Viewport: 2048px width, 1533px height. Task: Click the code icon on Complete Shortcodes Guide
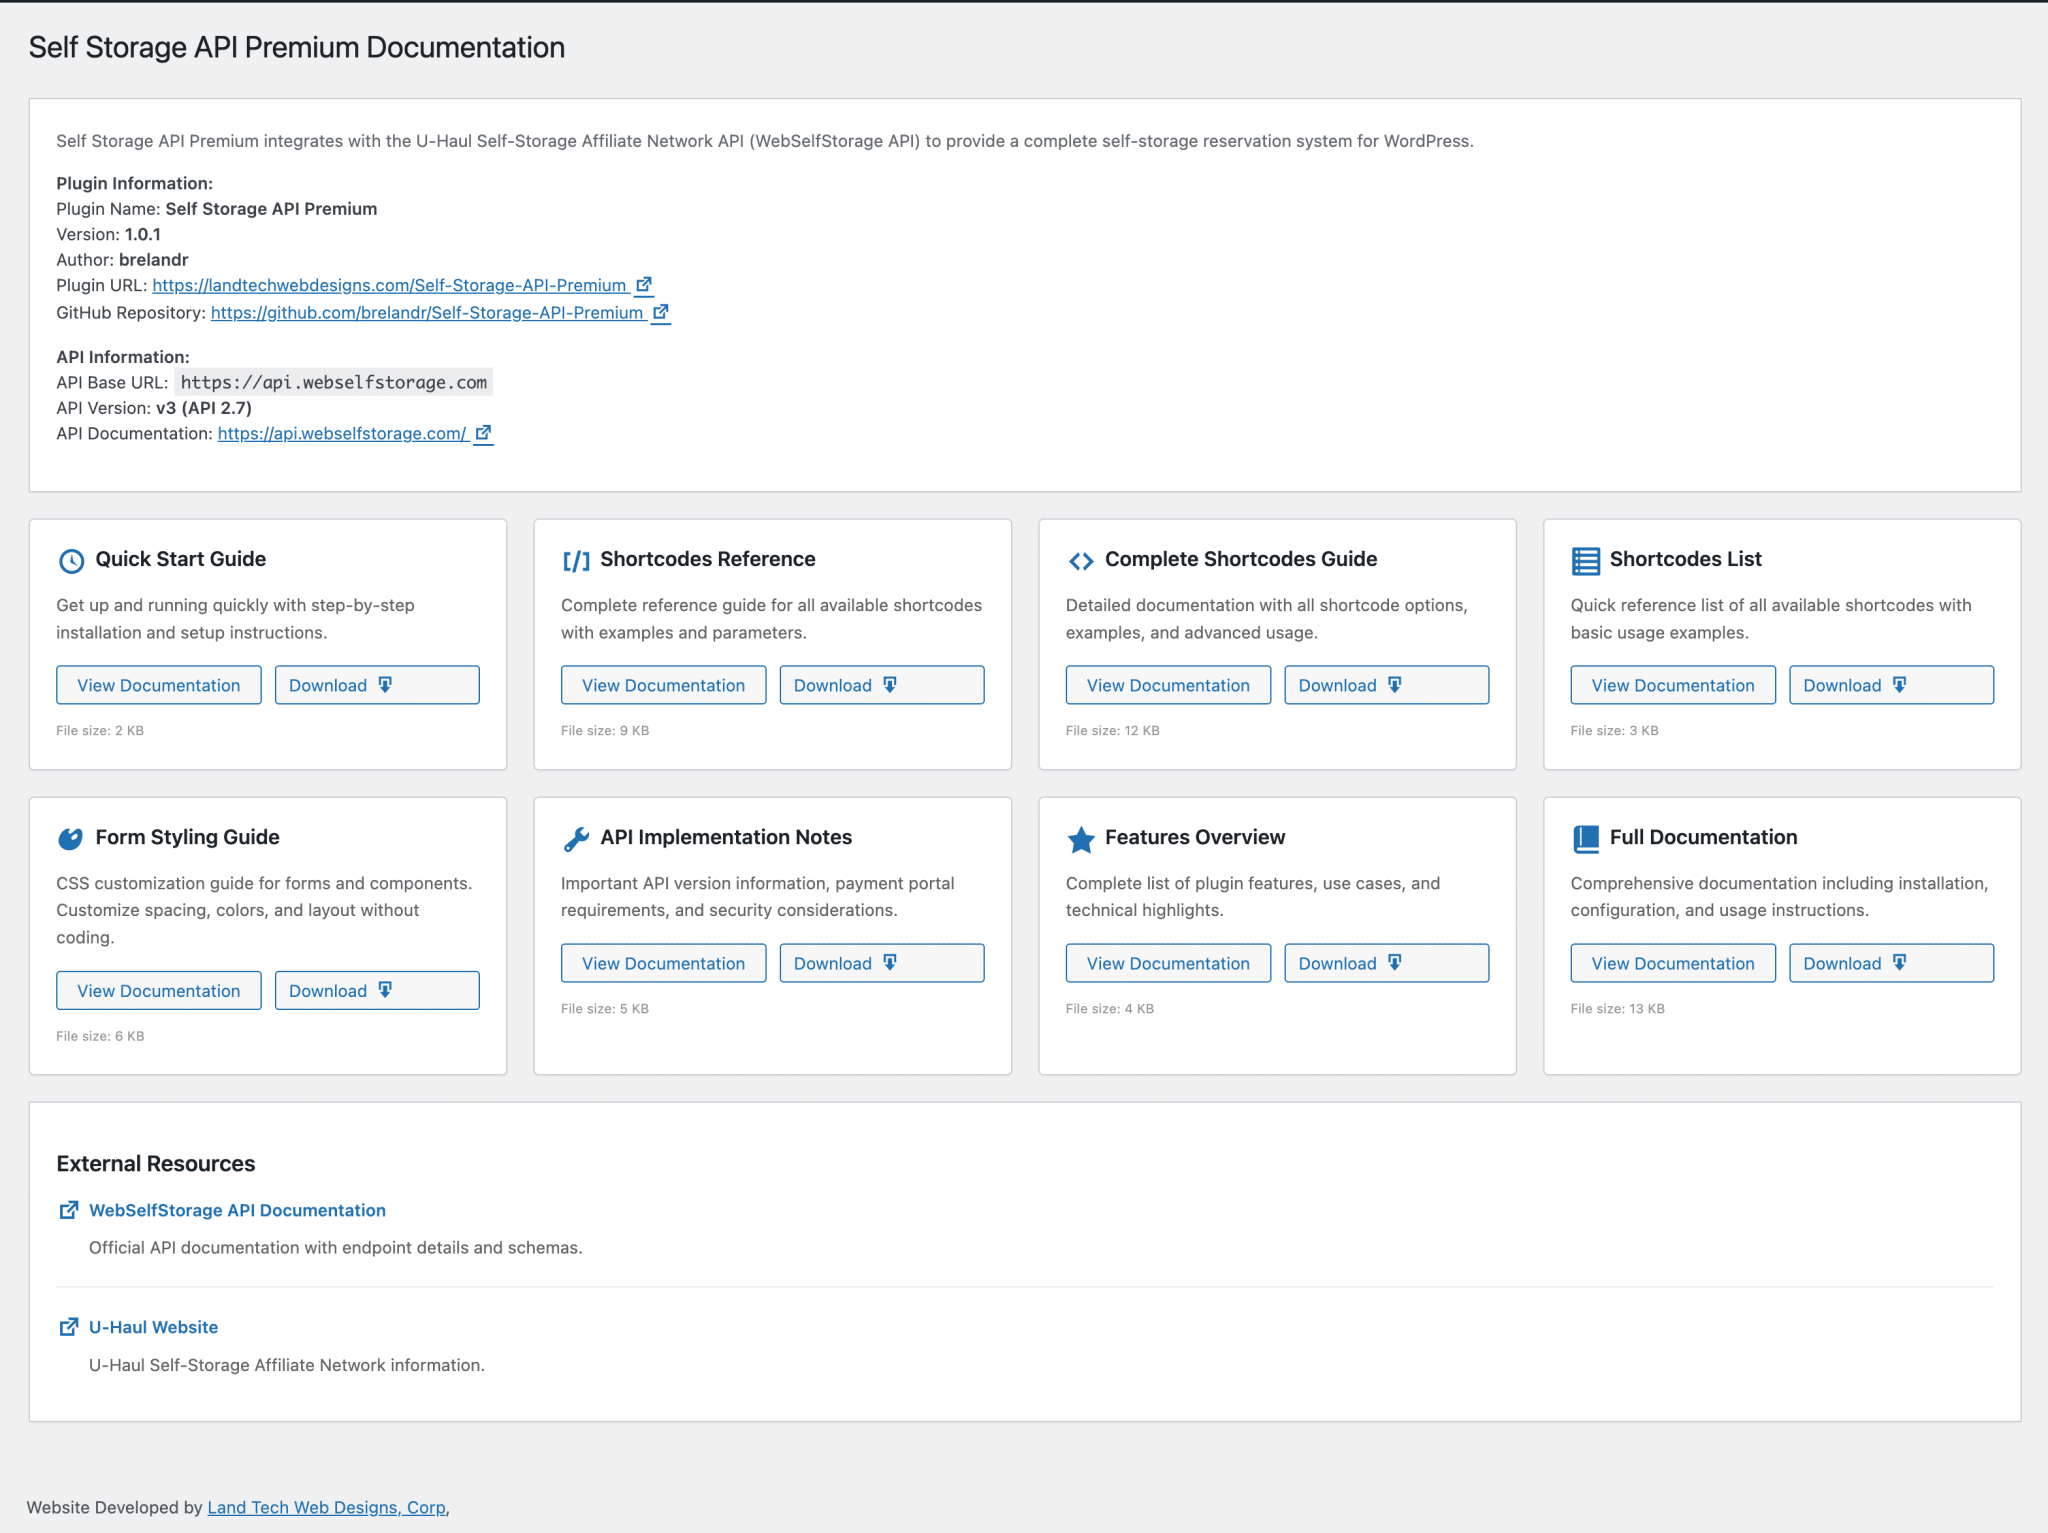click(x=1080, y=561)
